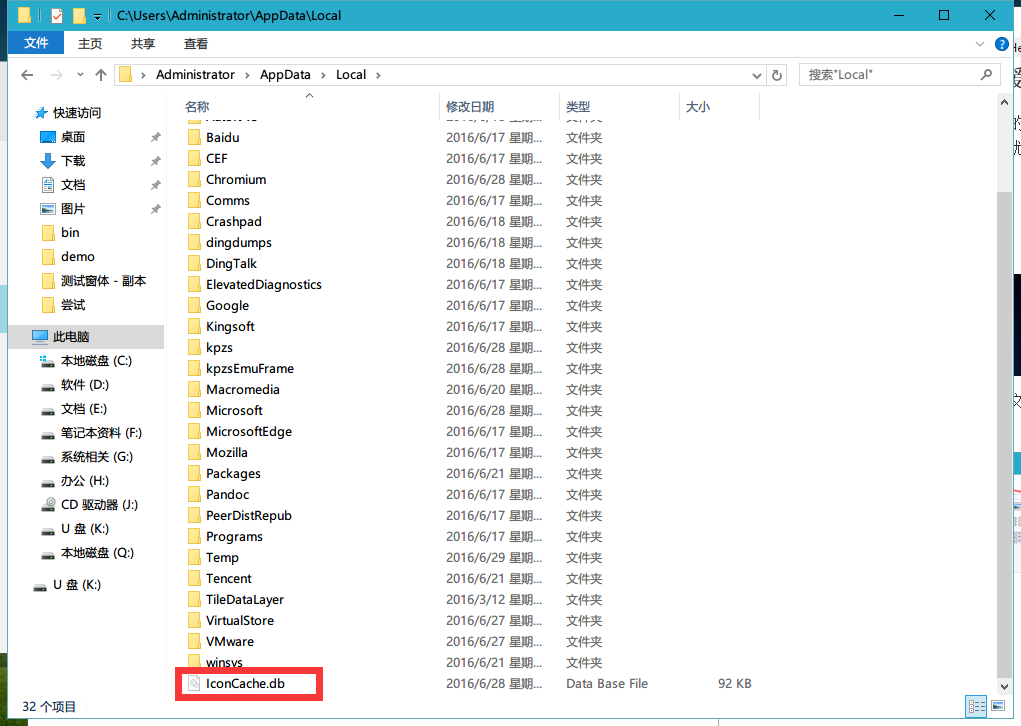
Task: Open the 文件 menu
Action: (x=36, y=44)
